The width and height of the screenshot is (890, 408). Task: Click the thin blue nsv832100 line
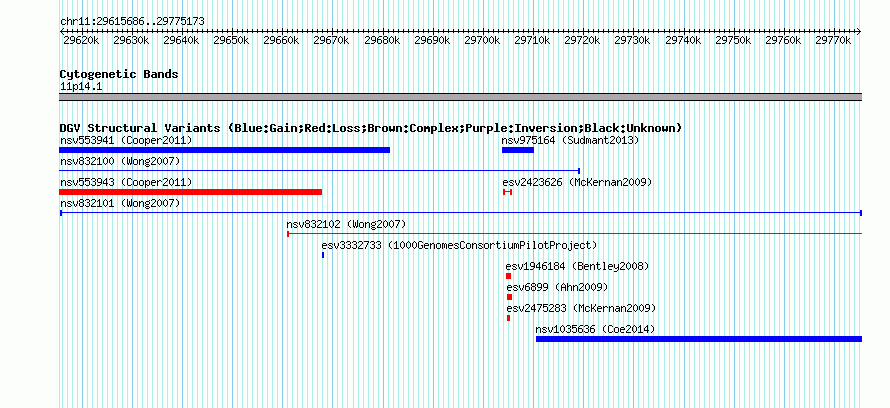320,170
